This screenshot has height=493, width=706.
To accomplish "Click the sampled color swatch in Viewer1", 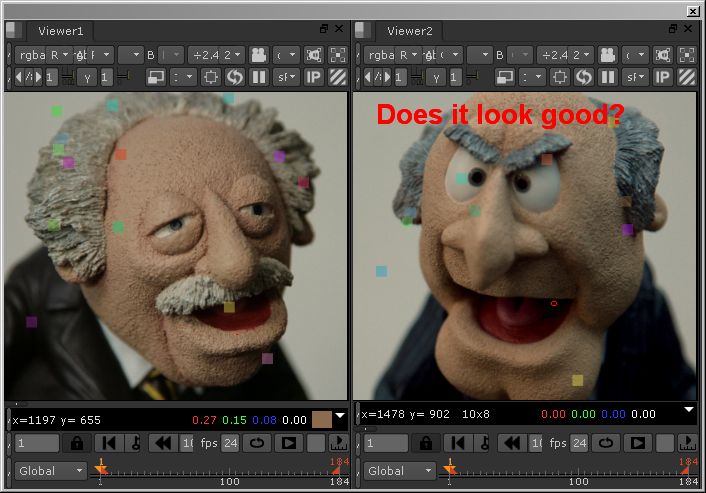I will 322,420.
